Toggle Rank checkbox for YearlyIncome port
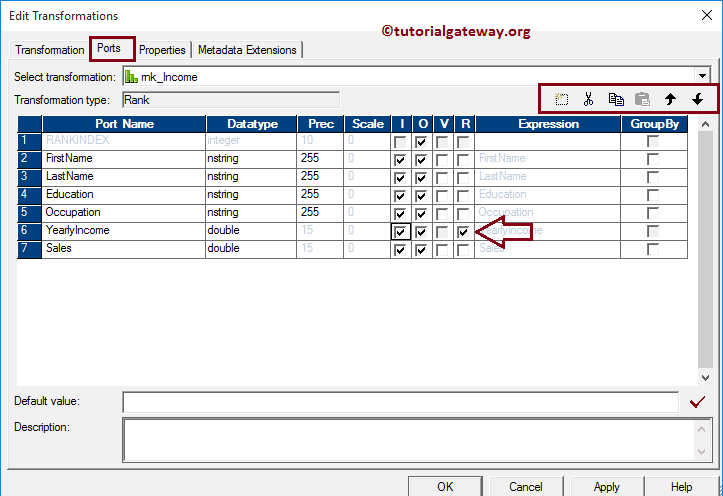 click(x=463, y=232)
